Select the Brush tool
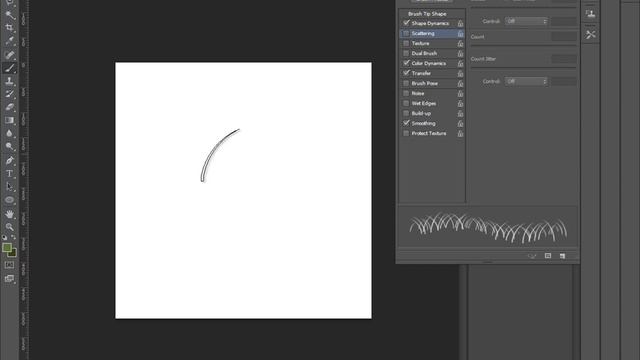The width and height of the screenshot is (640, 360). [x=9, y=68]
